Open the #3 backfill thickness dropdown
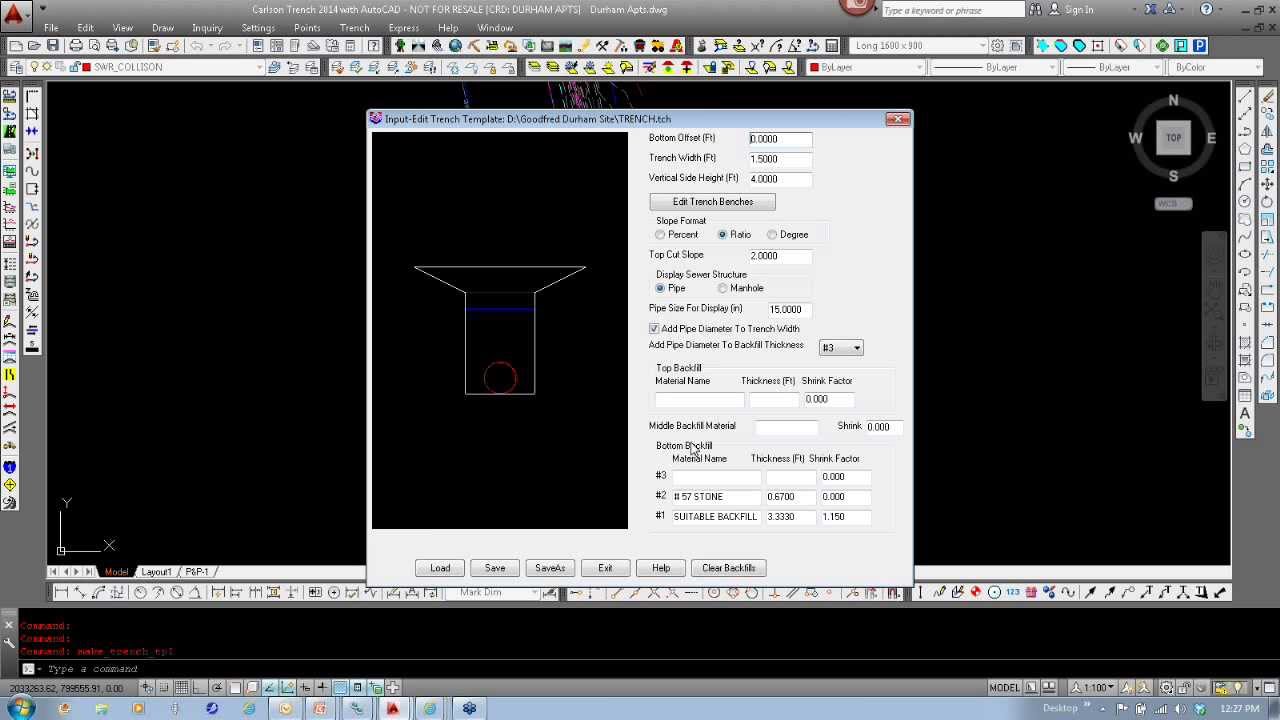The image size is (1280, 720). tap(841, 348)
